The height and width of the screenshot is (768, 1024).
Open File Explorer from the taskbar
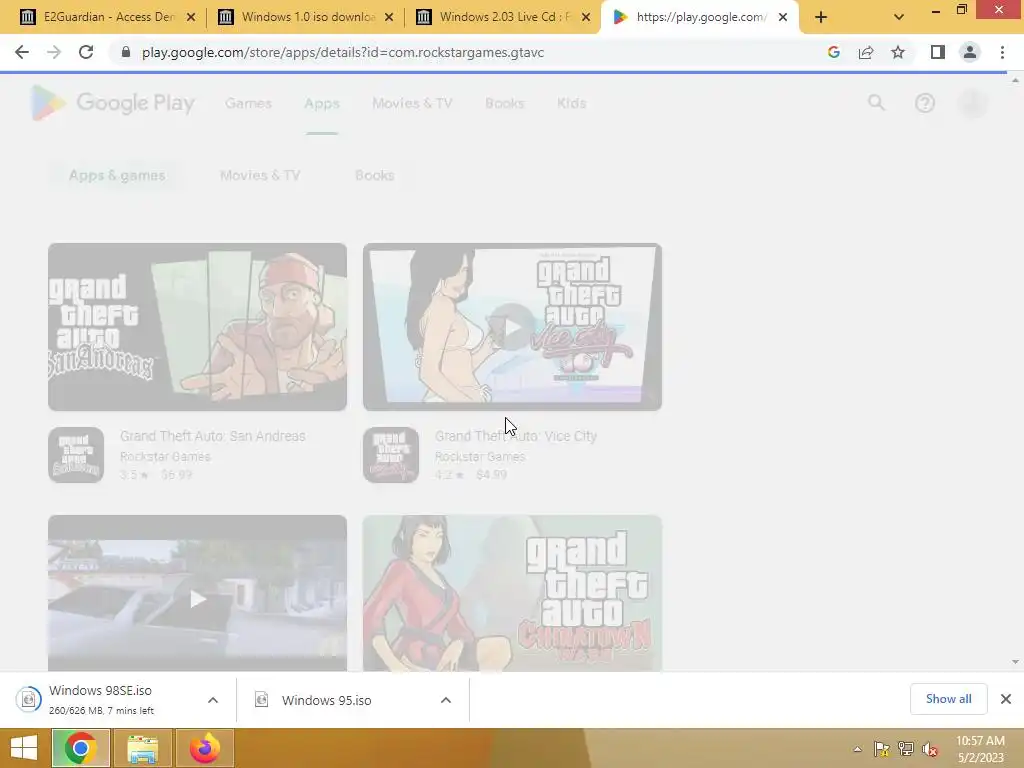pos(142,748)
